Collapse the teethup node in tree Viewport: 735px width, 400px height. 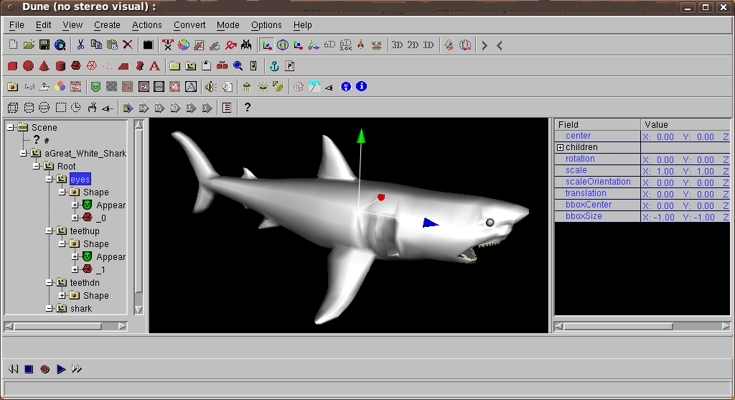[x=48, y=231]
